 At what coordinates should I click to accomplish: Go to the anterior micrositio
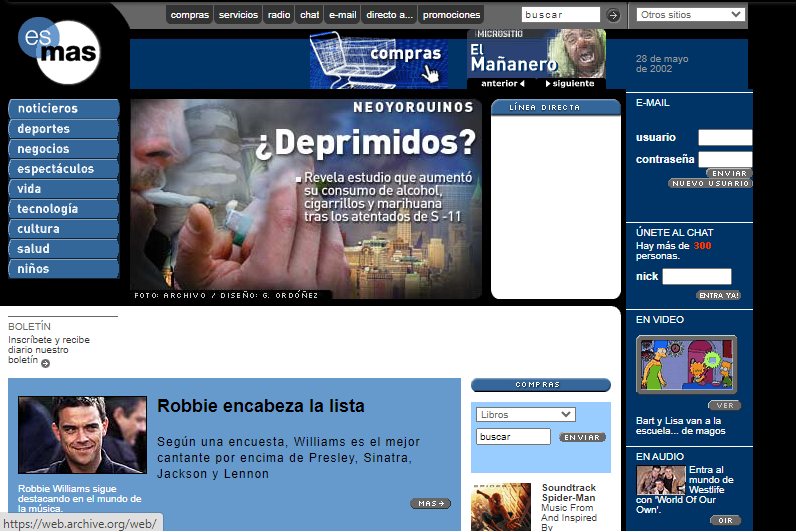502,83
